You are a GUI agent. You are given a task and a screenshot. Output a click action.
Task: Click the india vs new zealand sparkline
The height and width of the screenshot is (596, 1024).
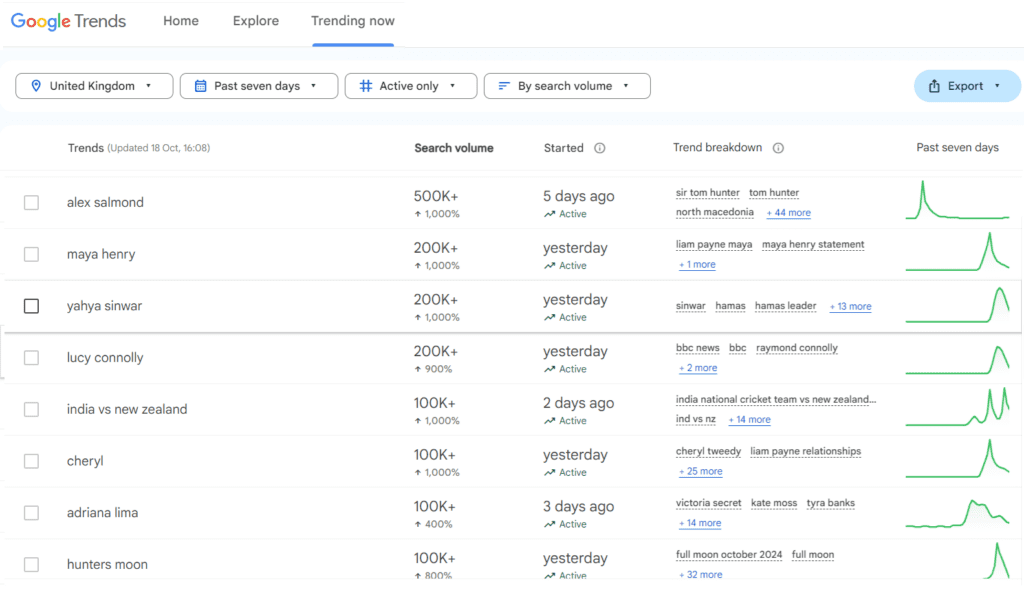pos(957,407)
